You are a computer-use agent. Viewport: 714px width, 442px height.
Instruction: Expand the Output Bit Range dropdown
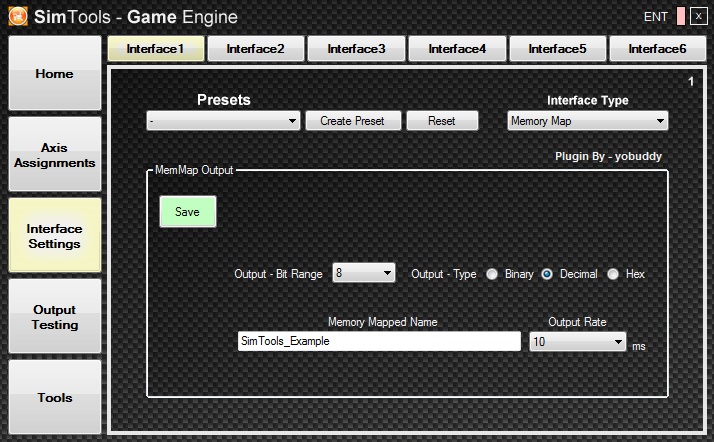click(364, 273)
